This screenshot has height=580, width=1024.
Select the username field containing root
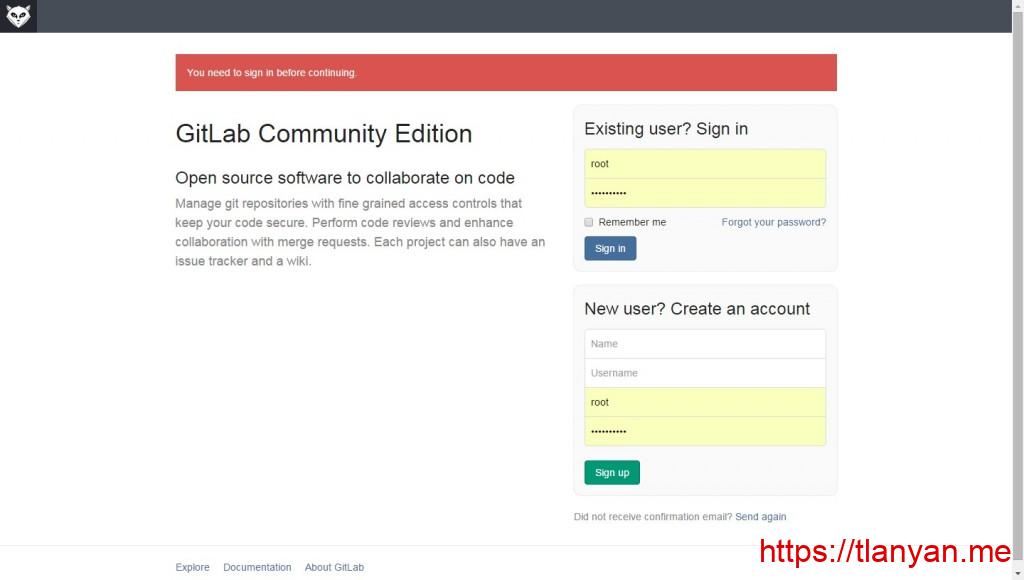tap(704, 163)
